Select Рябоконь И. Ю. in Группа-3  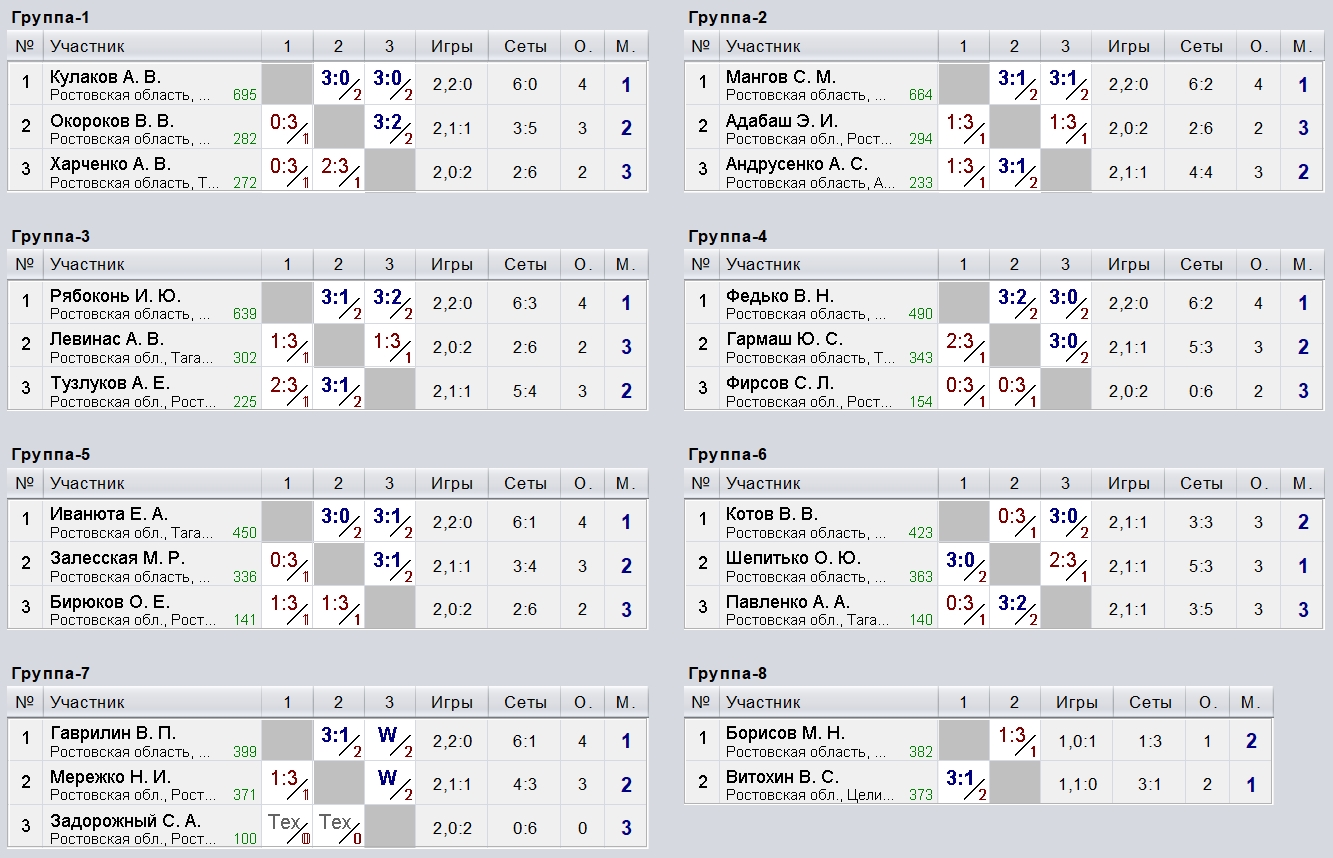coord(115,296)
